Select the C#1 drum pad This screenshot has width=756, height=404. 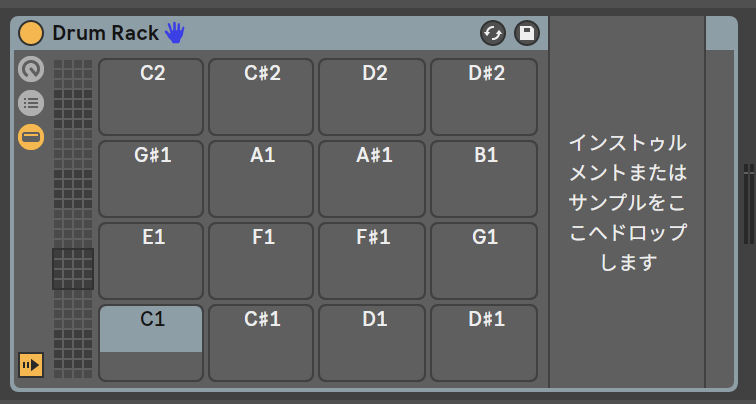click(261, 342)
